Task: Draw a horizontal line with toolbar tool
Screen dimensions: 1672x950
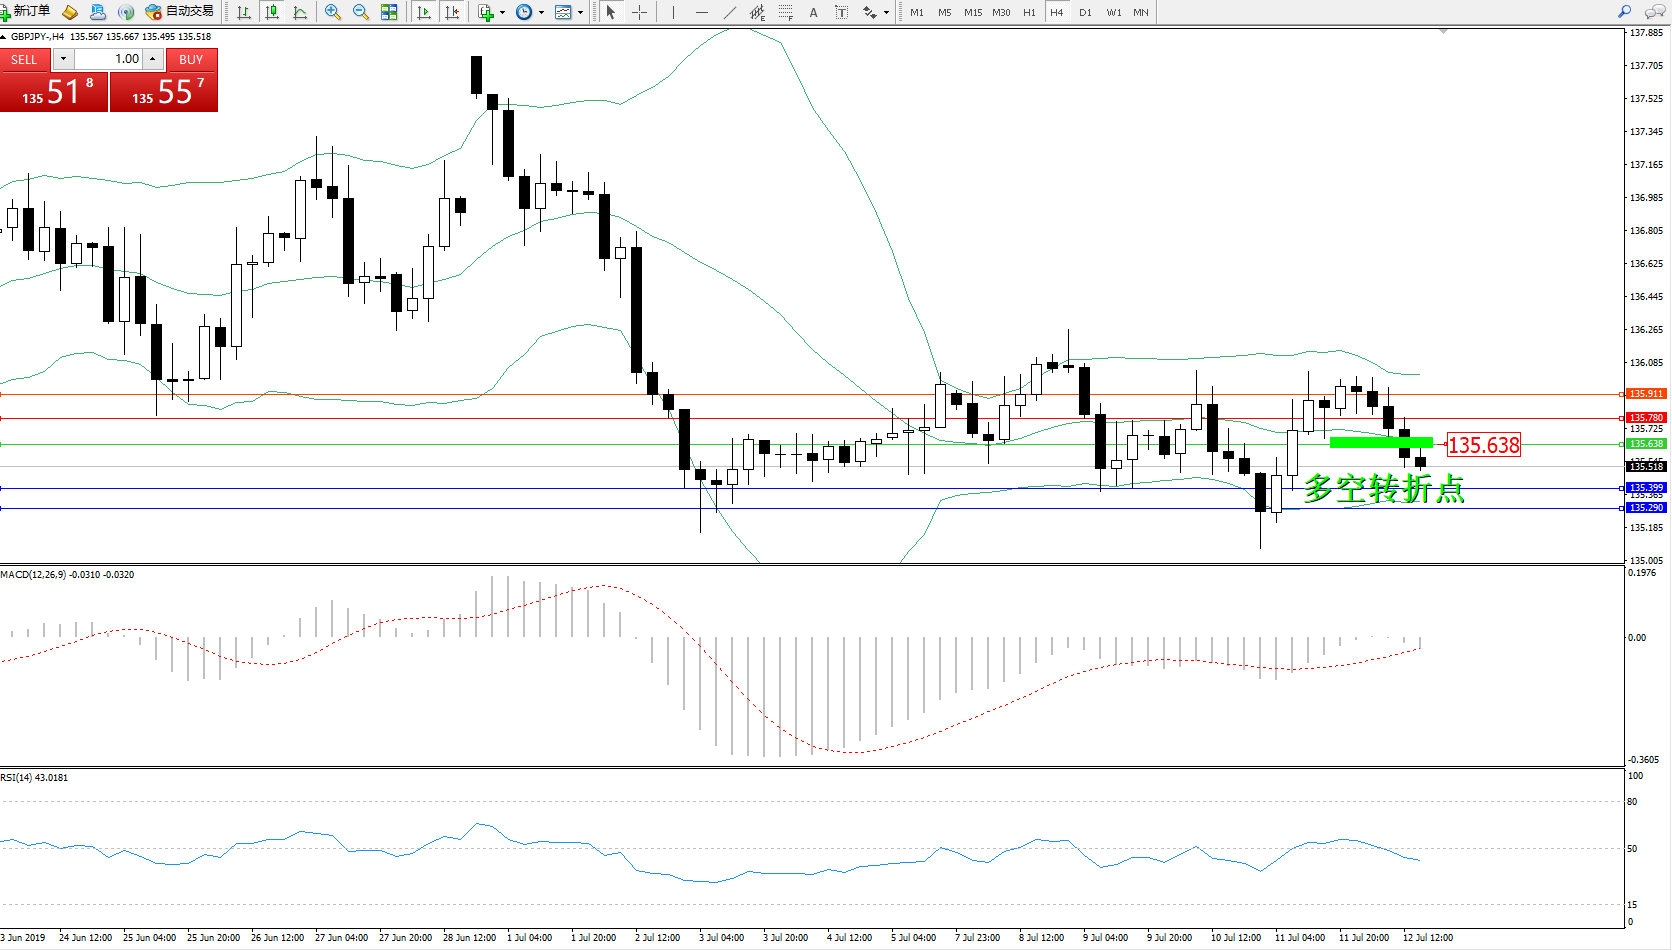Action: (x=701, y=12)
